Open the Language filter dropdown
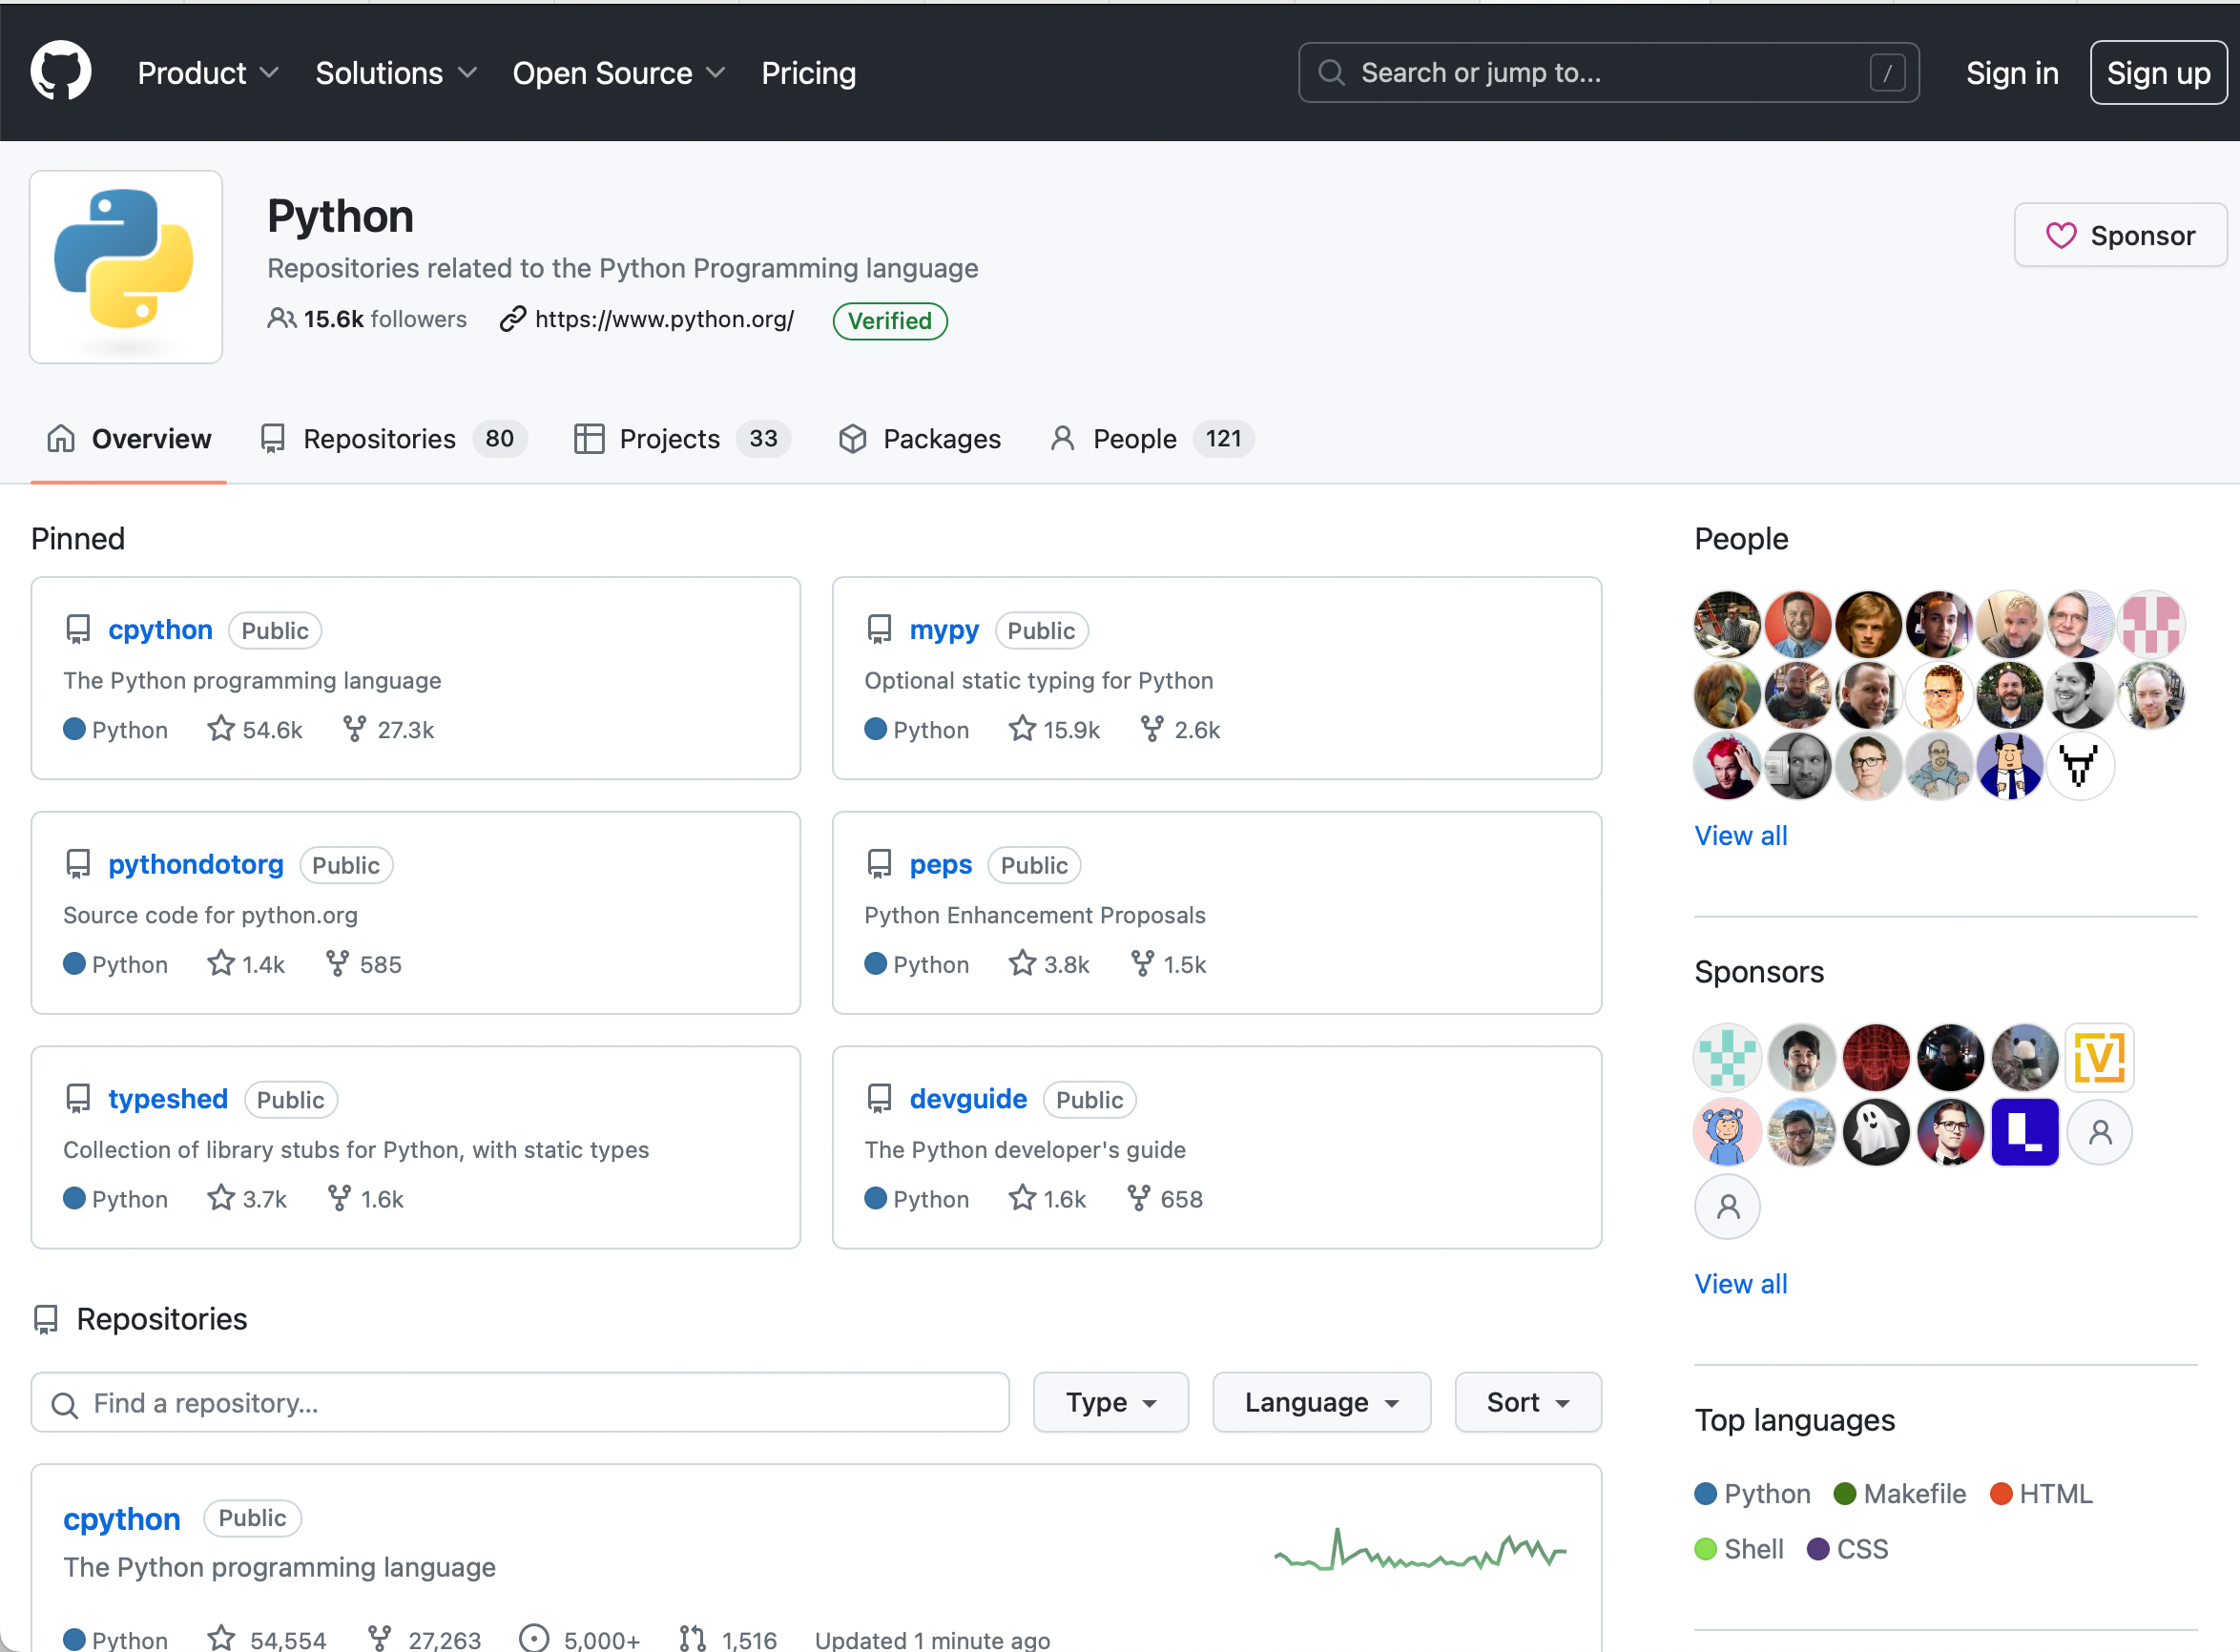 (x=1321, y=1402)
